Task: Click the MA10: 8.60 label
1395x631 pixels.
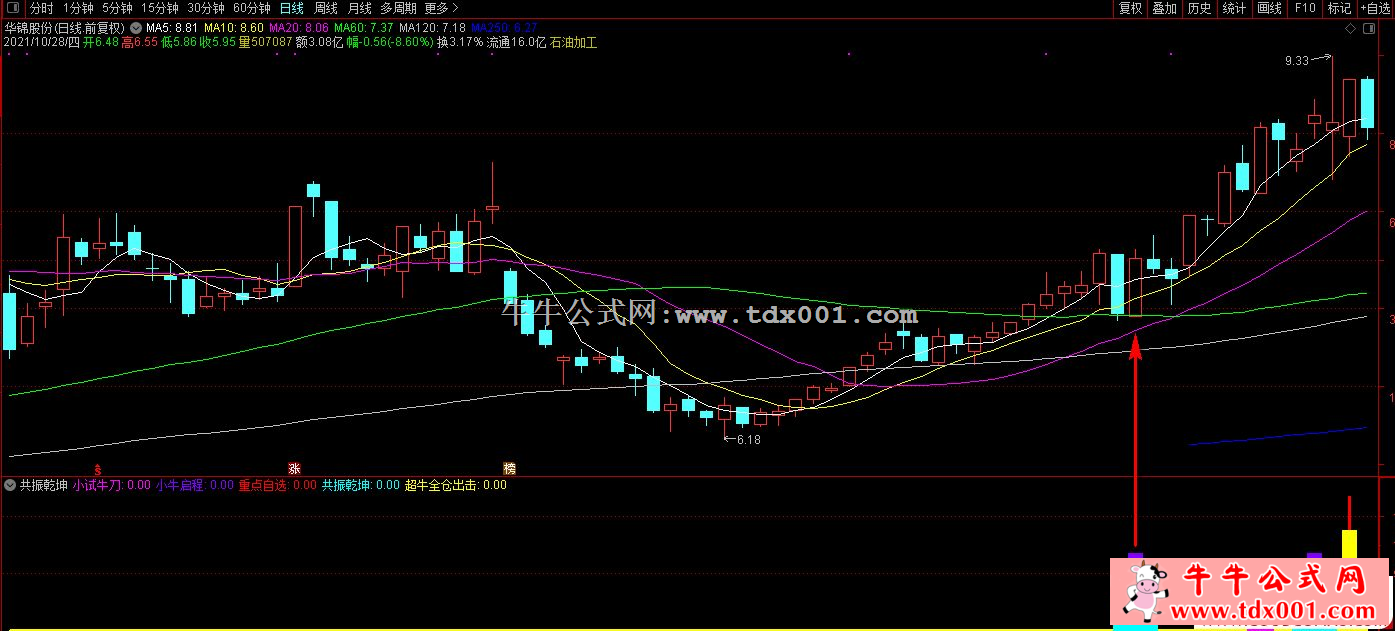Action: (234, 29)
